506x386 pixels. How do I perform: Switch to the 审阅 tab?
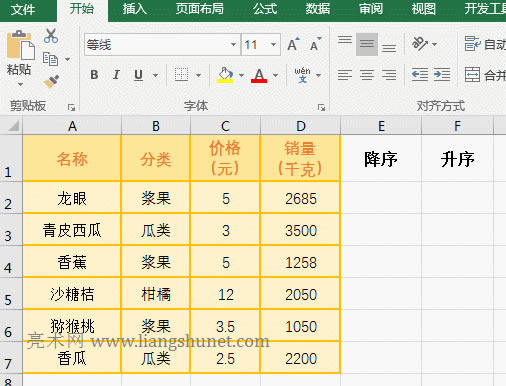(371, 9)
